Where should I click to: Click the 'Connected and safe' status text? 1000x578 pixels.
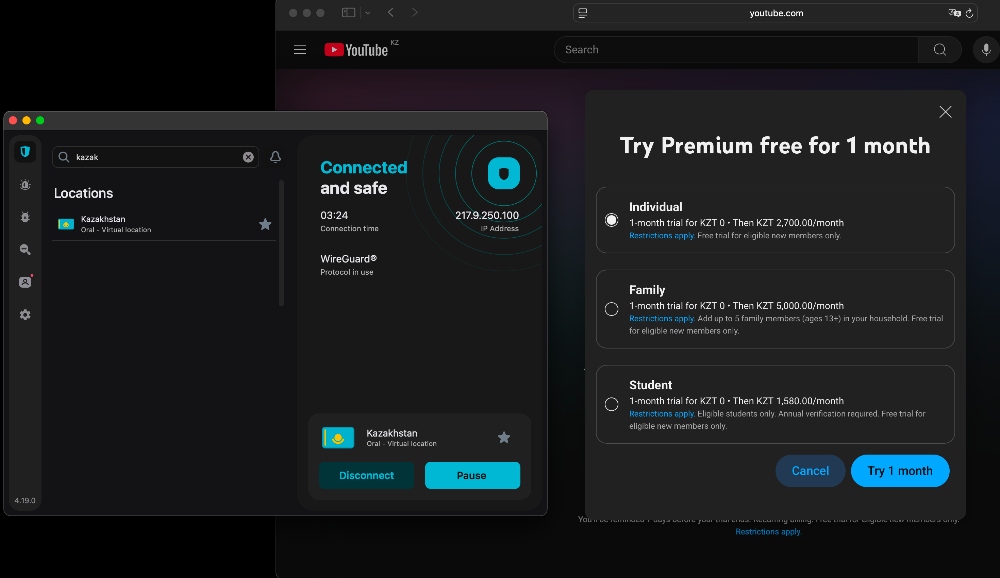pyautogui.click(x=364, y=177)
